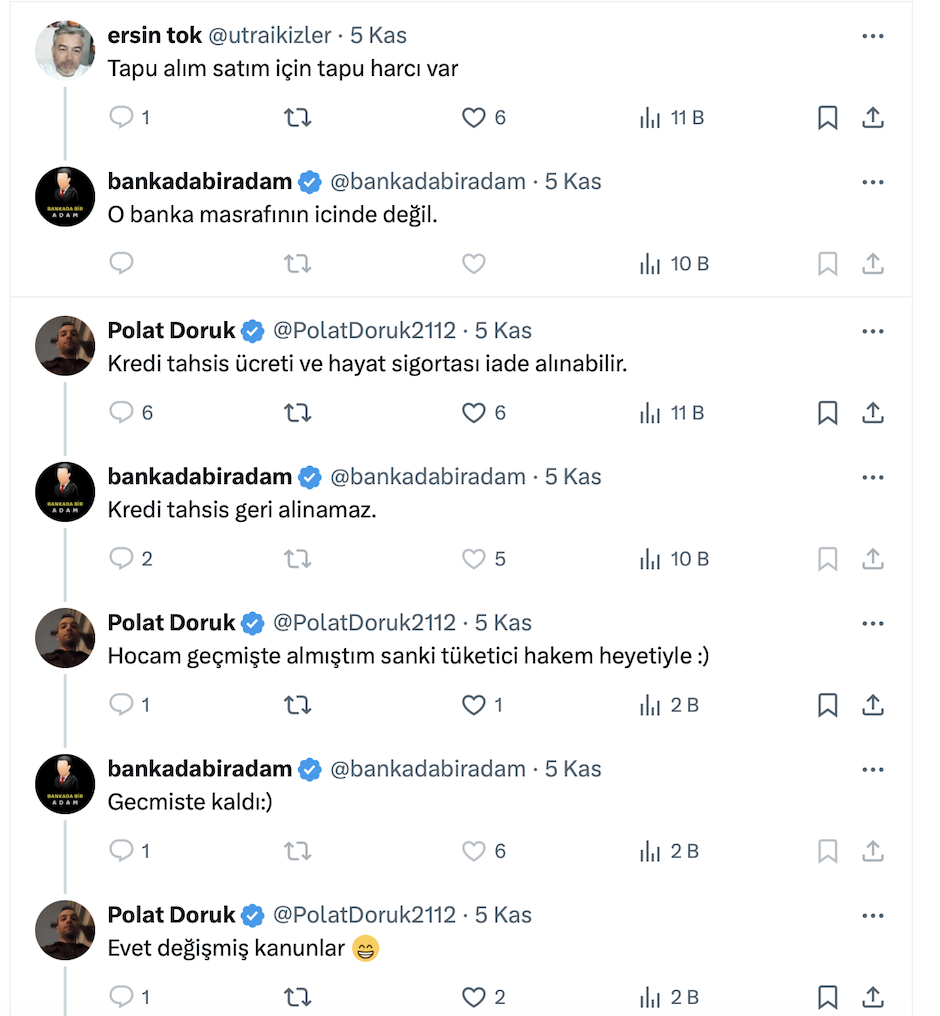Like the 'Gecmiste kaldı:)' reply
This screenshot has height=1016, width=940.
474,851
